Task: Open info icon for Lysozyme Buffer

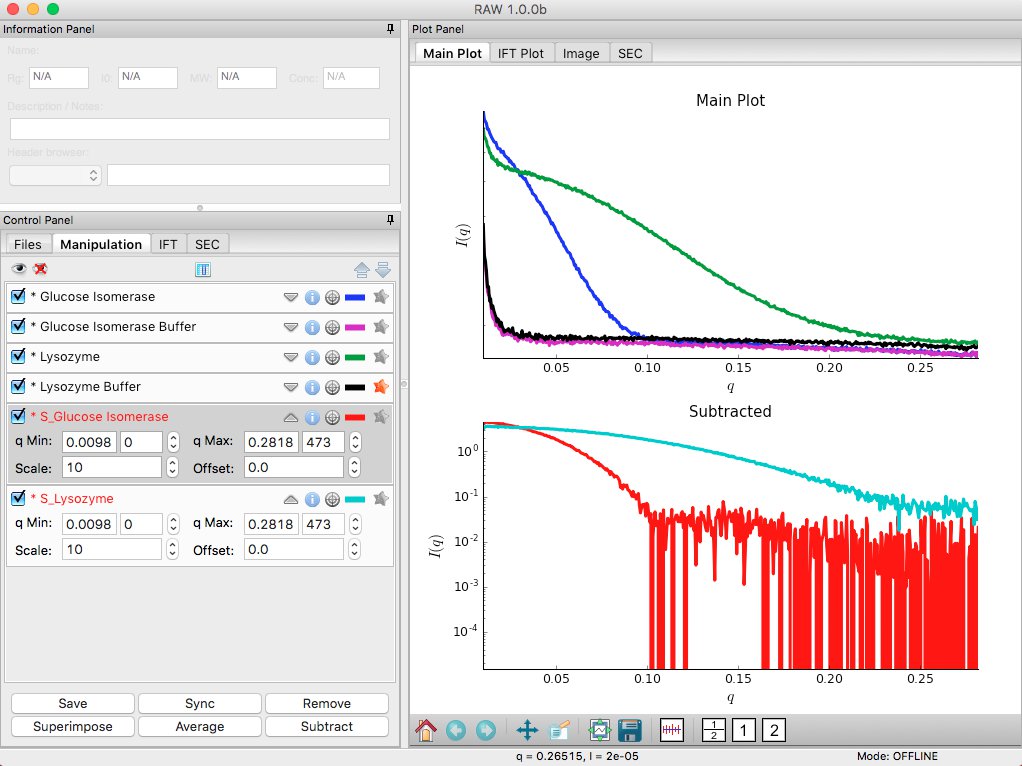Action: tap(312, 387)
